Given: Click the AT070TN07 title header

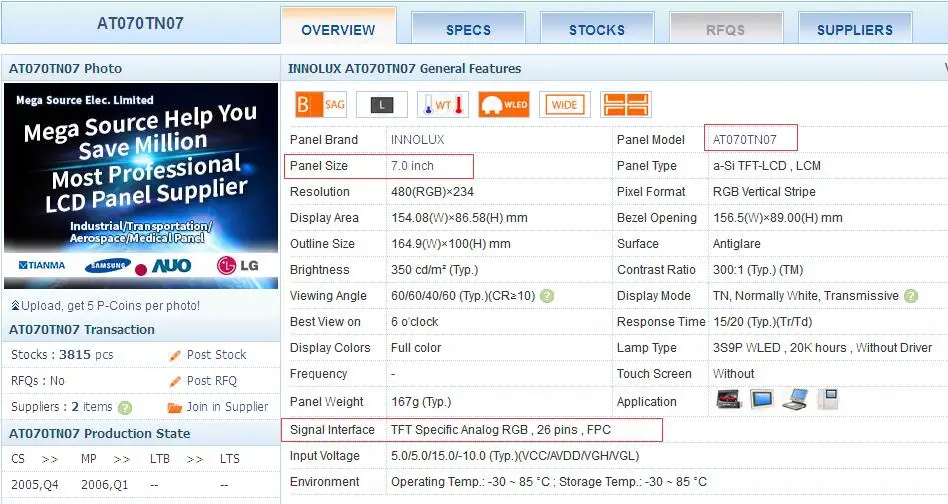Looking at the screenshot, I should point(140,23).
